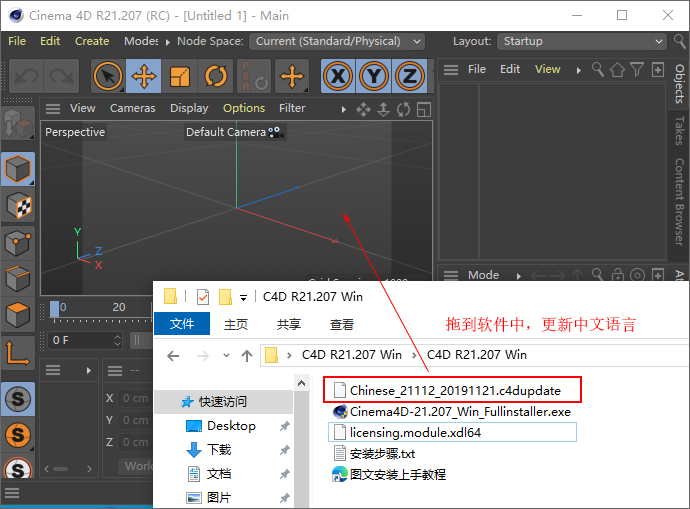Toggle the blue-highlighted S snap icon
Image resolution: width=690 pixels, height=509 pixels.
pyautogui.click(x=18, y=399)
